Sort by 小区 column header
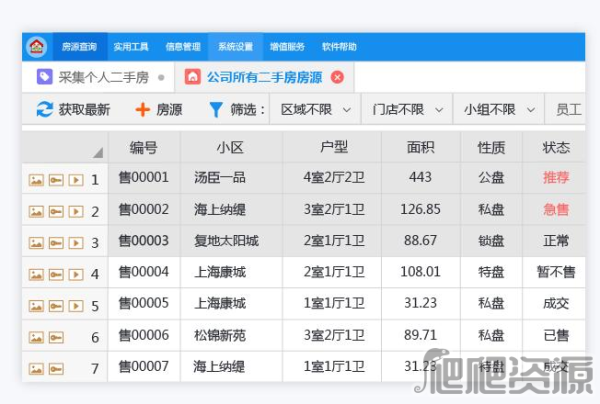600x404 pixels. tap(231, 147)
